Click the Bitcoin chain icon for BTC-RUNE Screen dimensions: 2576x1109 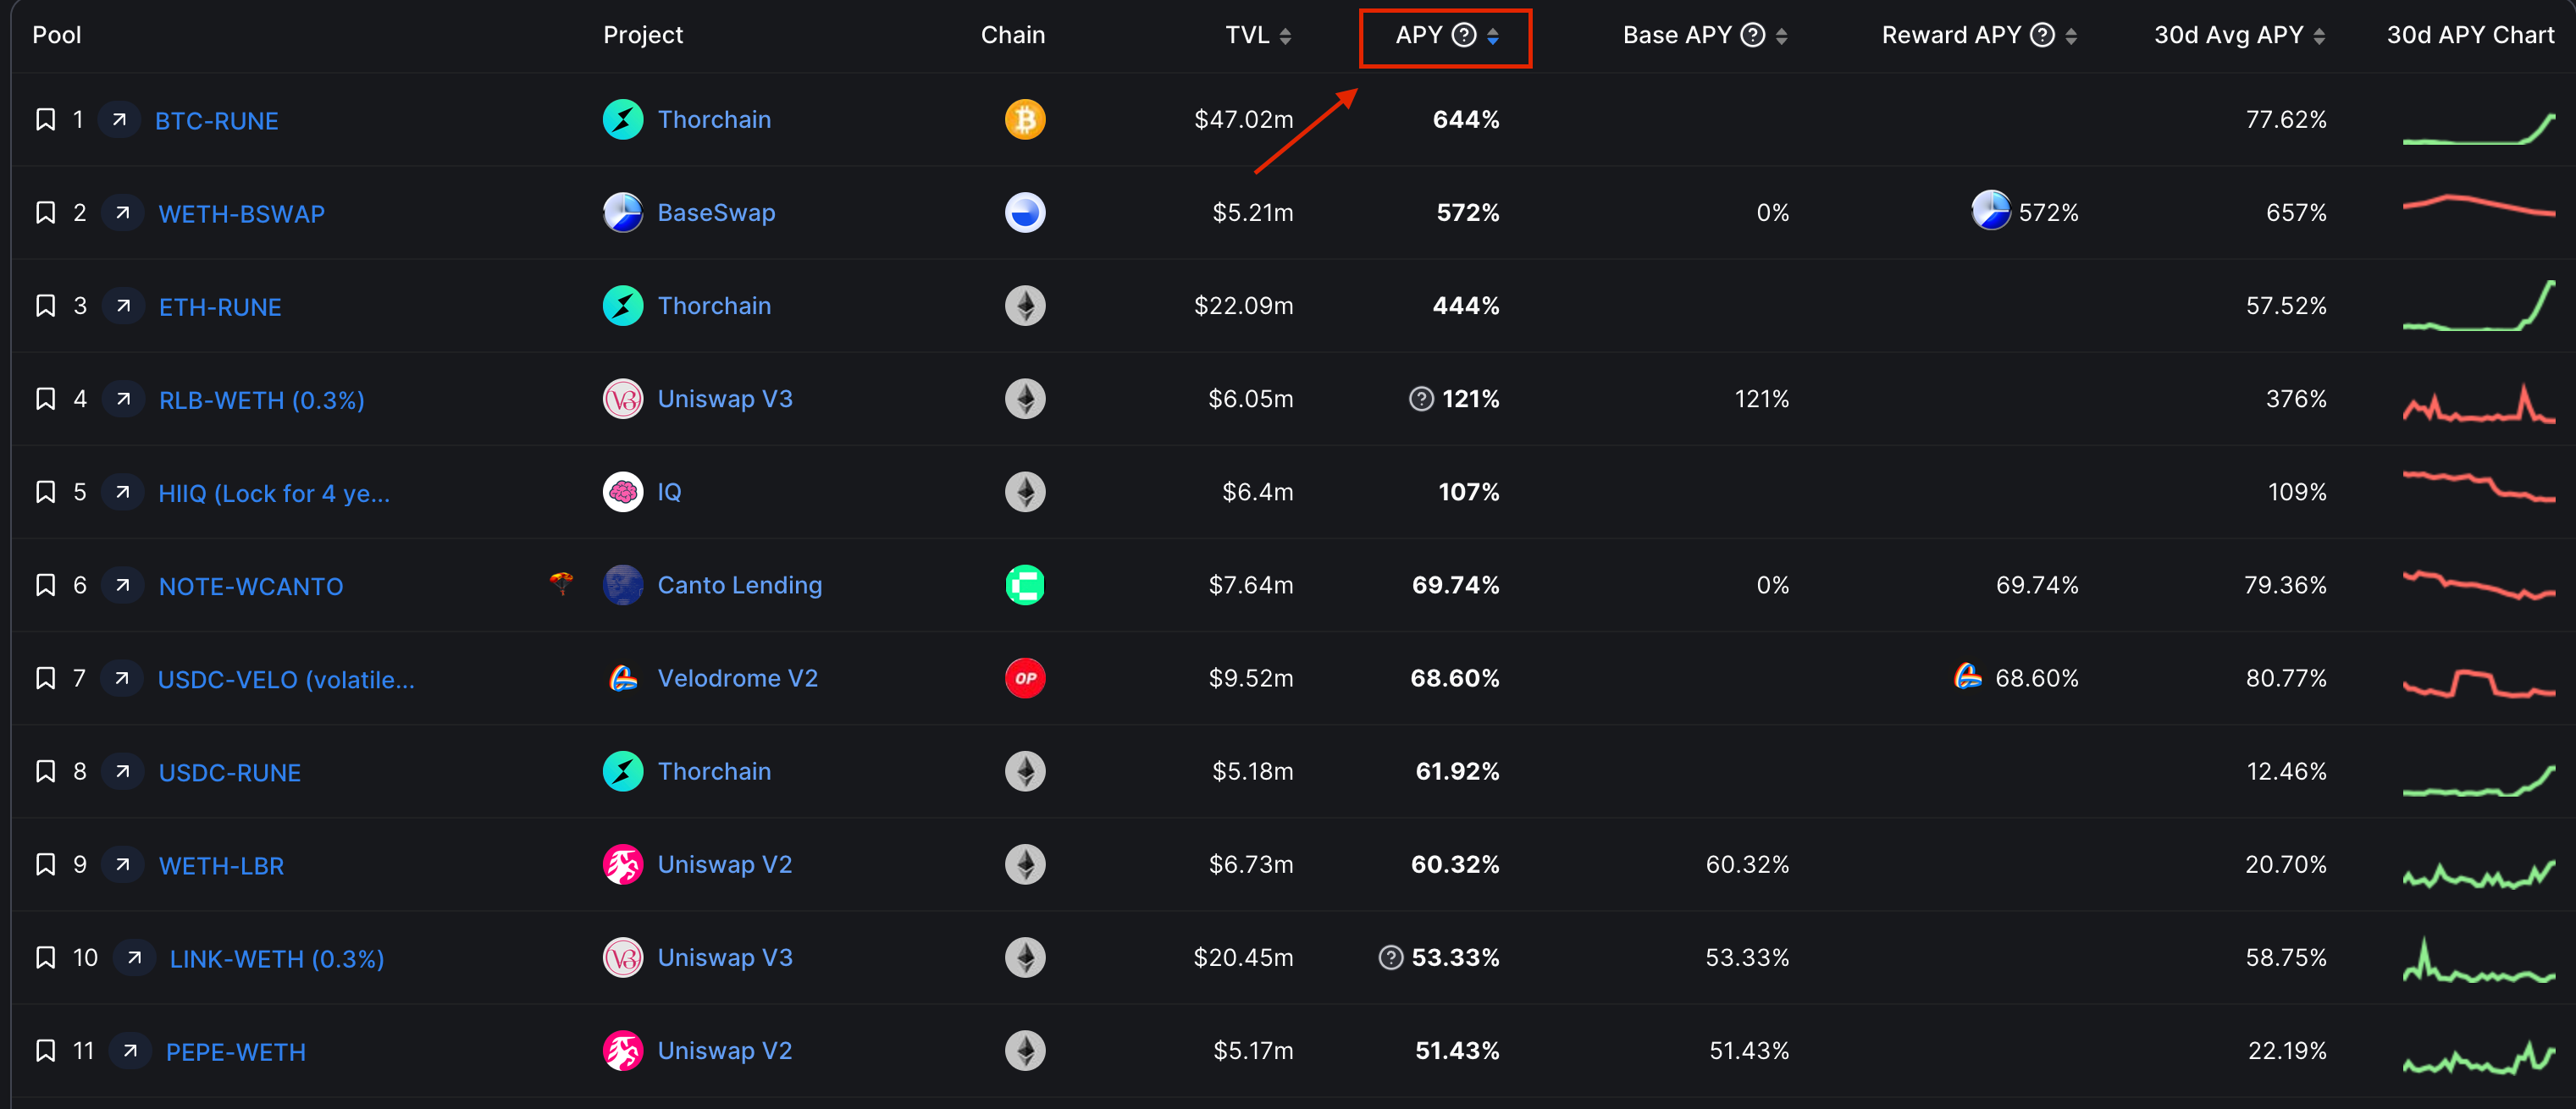[1025, 120]
